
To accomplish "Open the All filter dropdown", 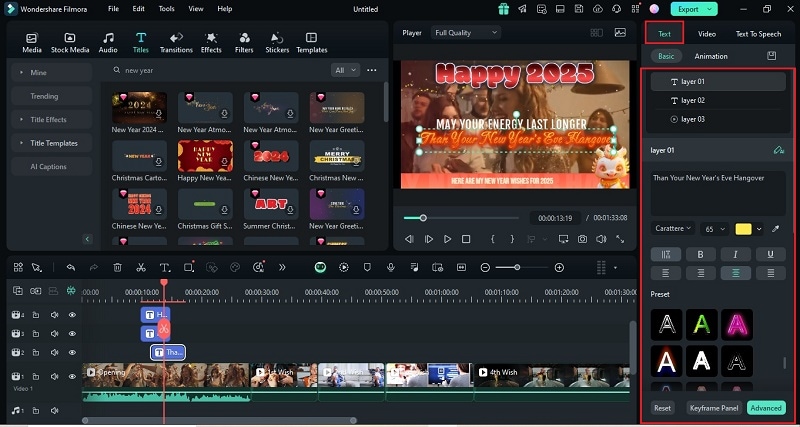I will pyautogui.click(x=345, y=70).
